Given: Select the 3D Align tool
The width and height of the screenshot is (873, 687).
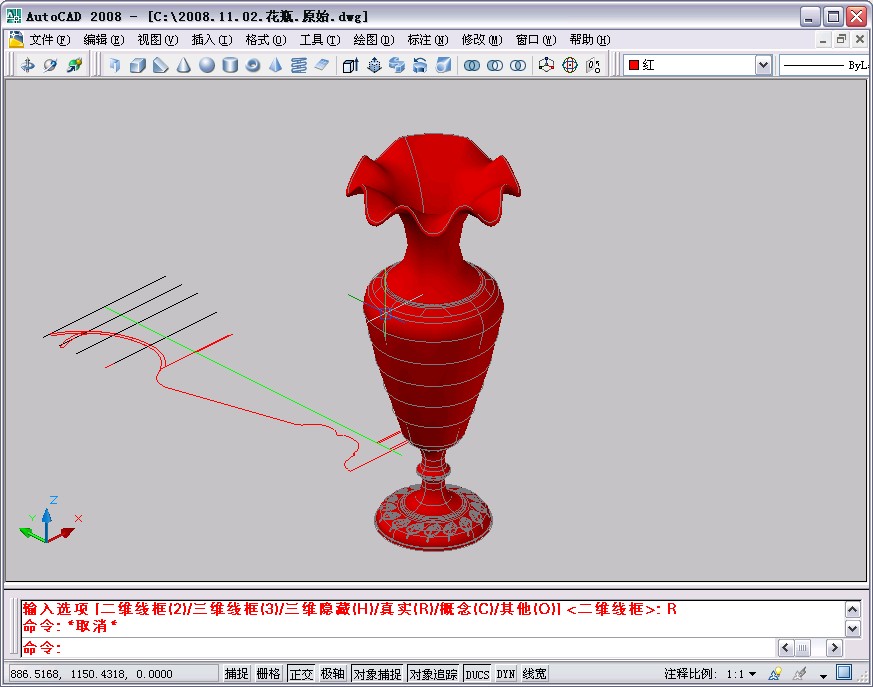Looking at the screenshot, I should pyautogui.click(x=594, y=65).
